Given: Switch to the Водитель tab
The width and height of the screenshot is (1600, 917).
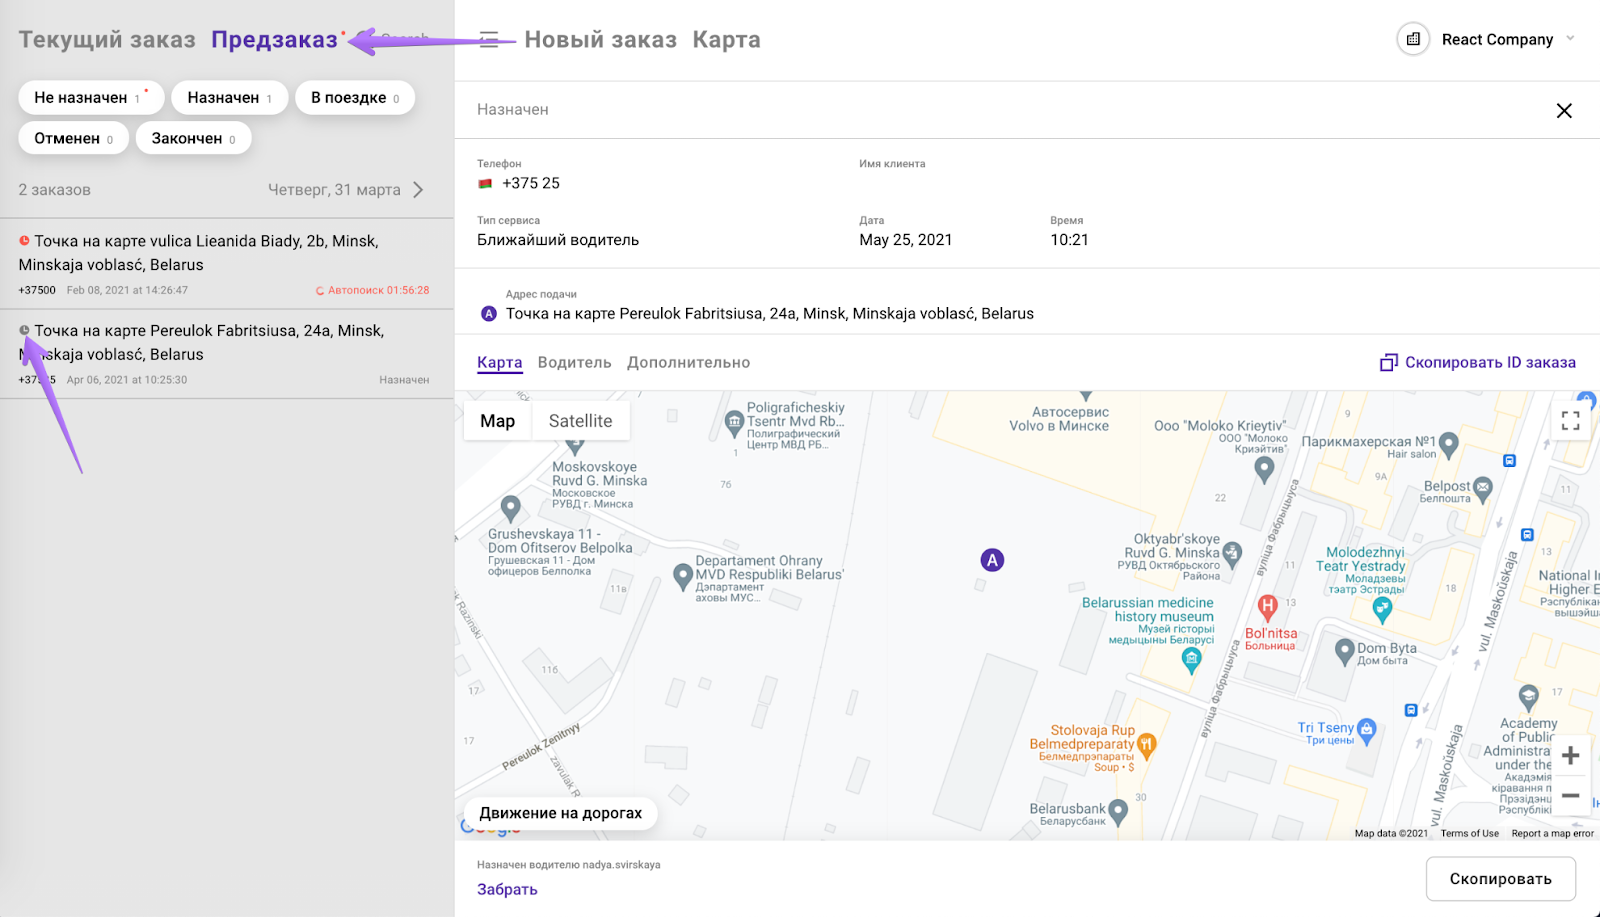Looking at the screenshot, I should 574,363.
